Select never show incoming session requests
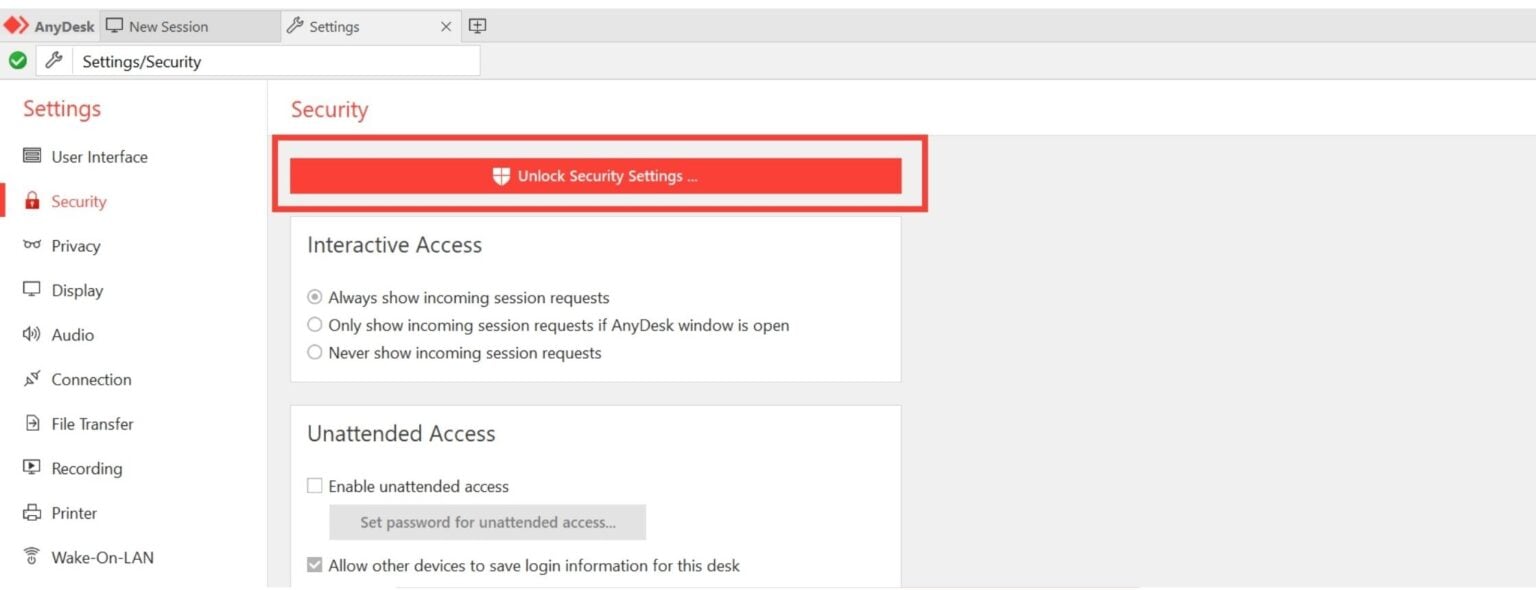The height and width of the screenshot is (590, 1536). click(x=315, y=352)
